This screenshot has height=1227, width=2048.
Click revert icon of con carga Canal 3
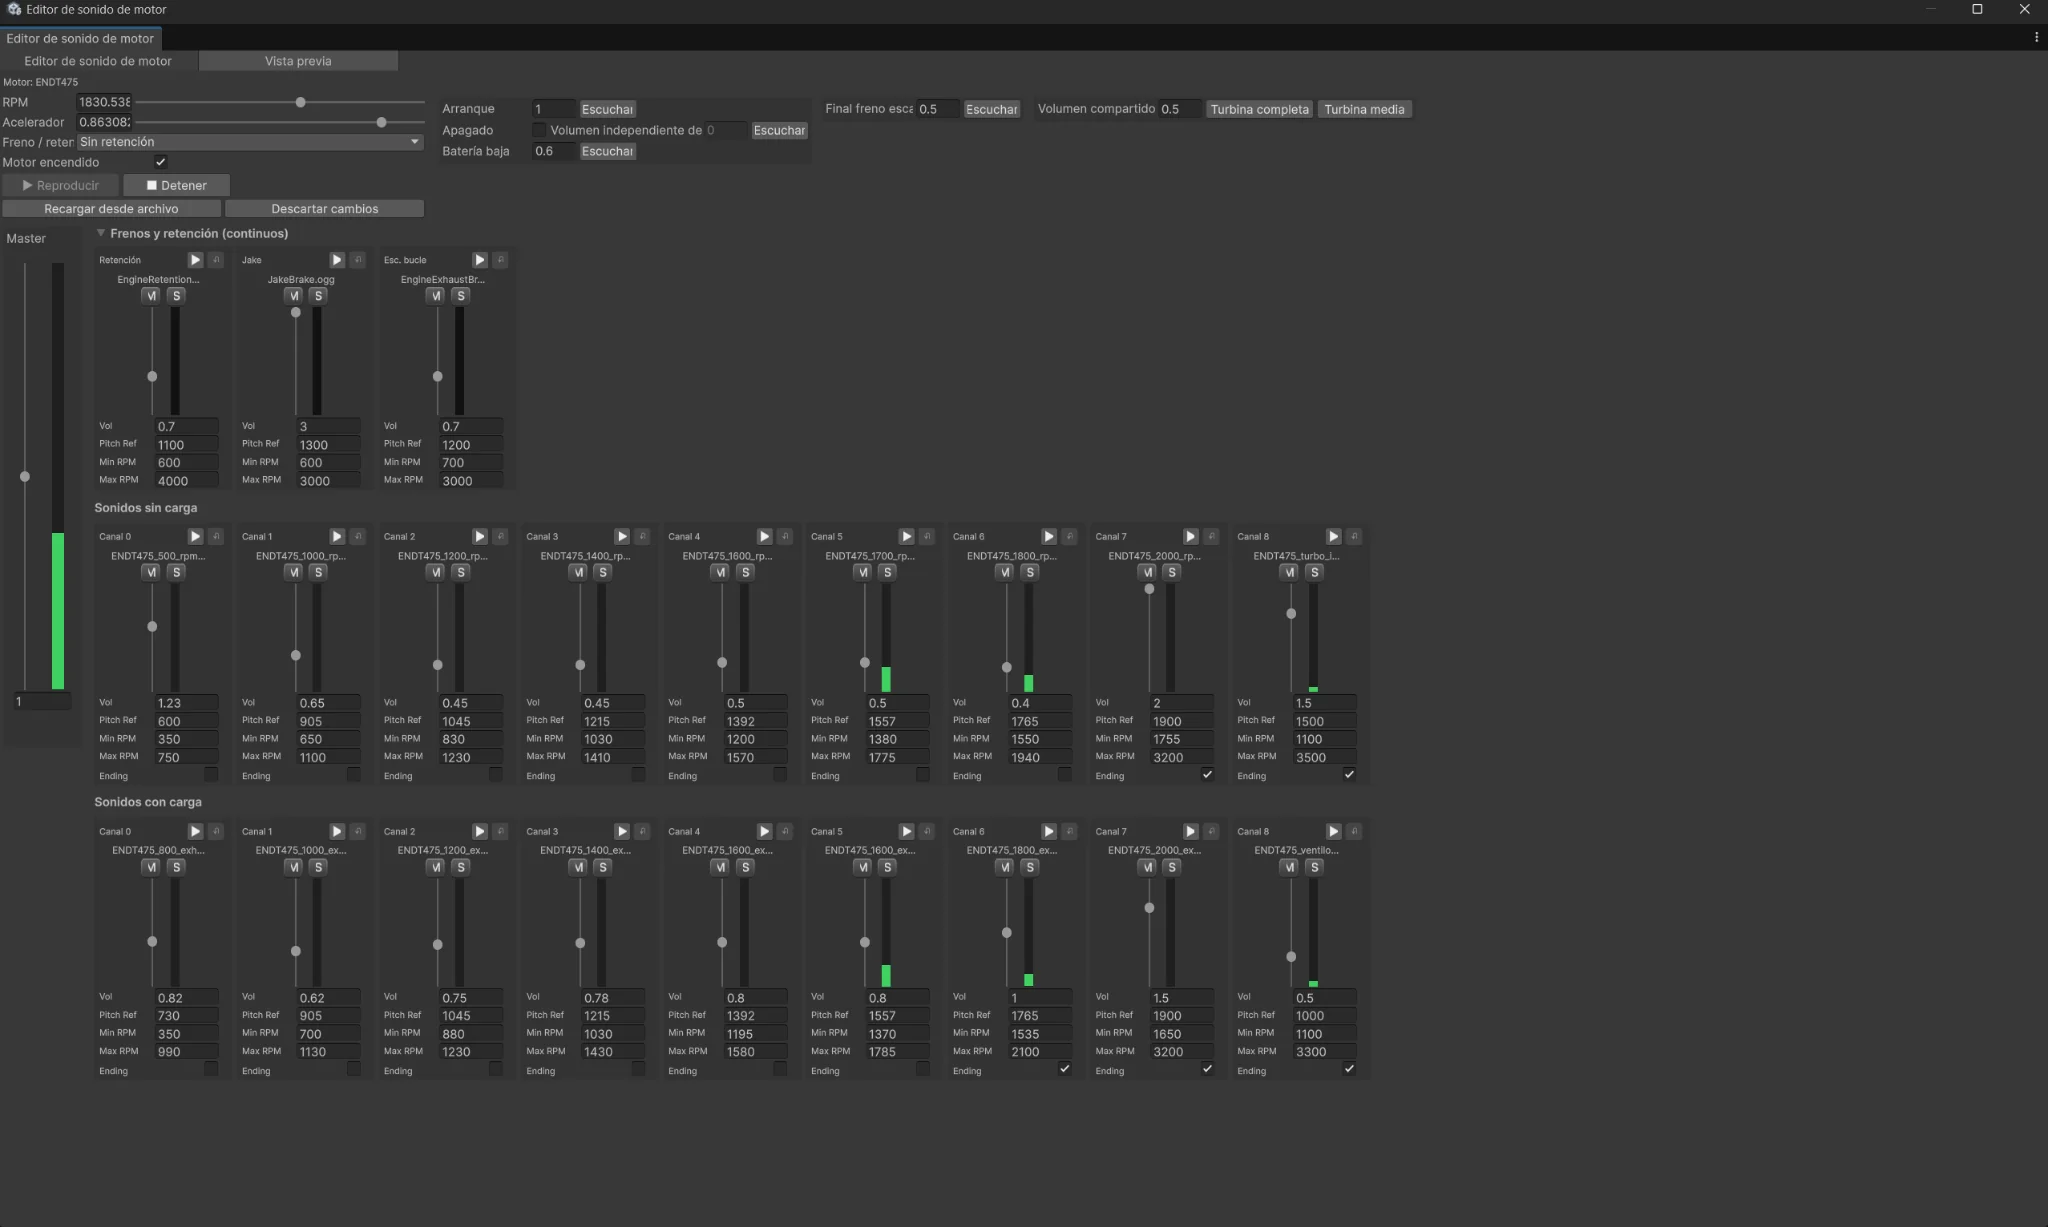643,832
